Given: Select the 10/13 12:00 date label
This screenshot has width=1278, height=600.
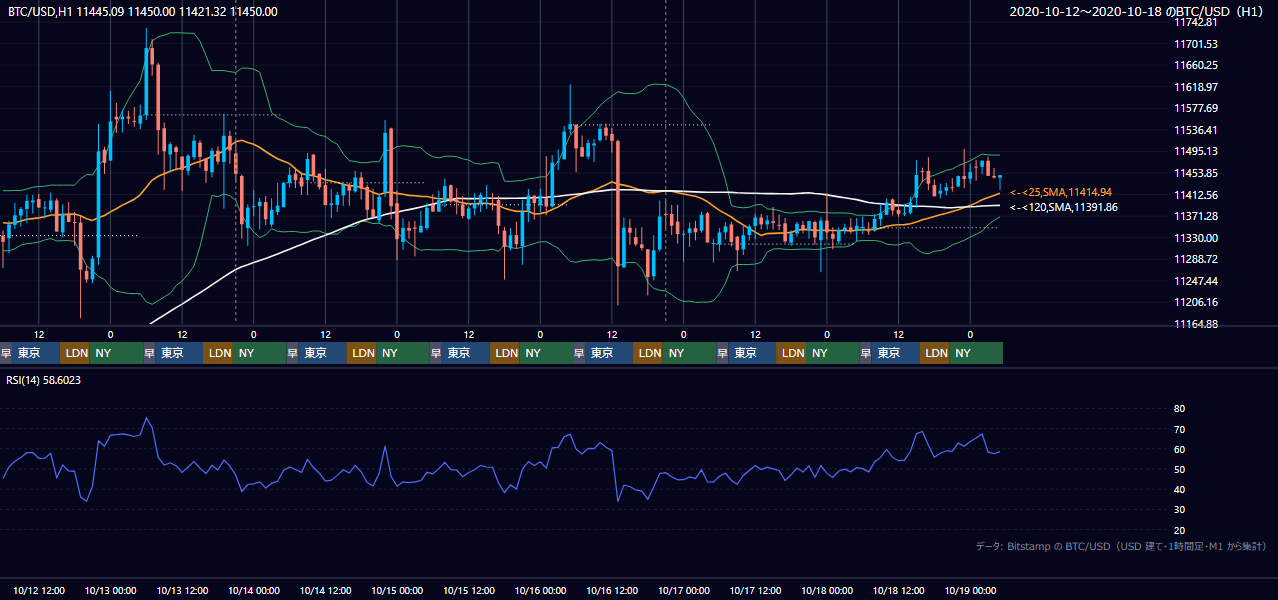Looking at the screenshot, I should coord(183,591).
